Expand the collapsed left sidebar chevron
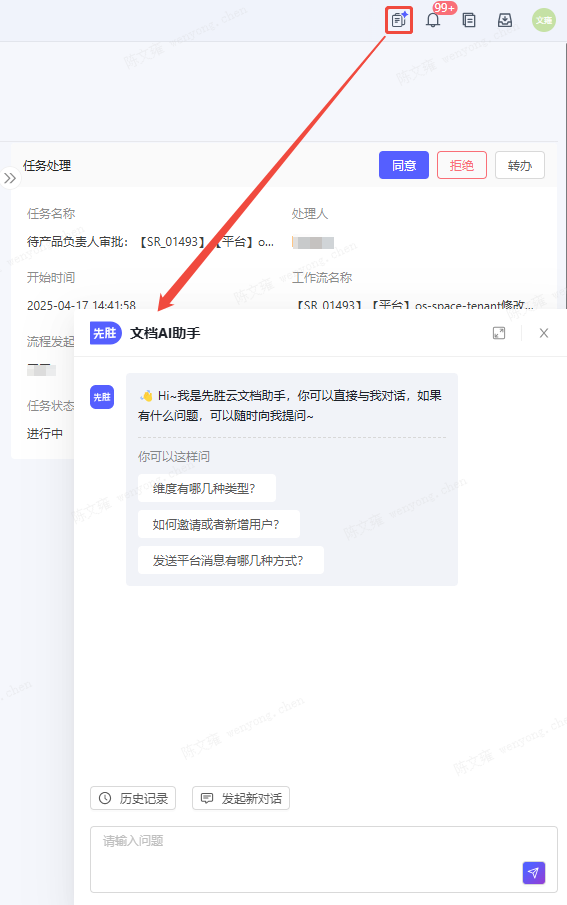 (10, 178)
